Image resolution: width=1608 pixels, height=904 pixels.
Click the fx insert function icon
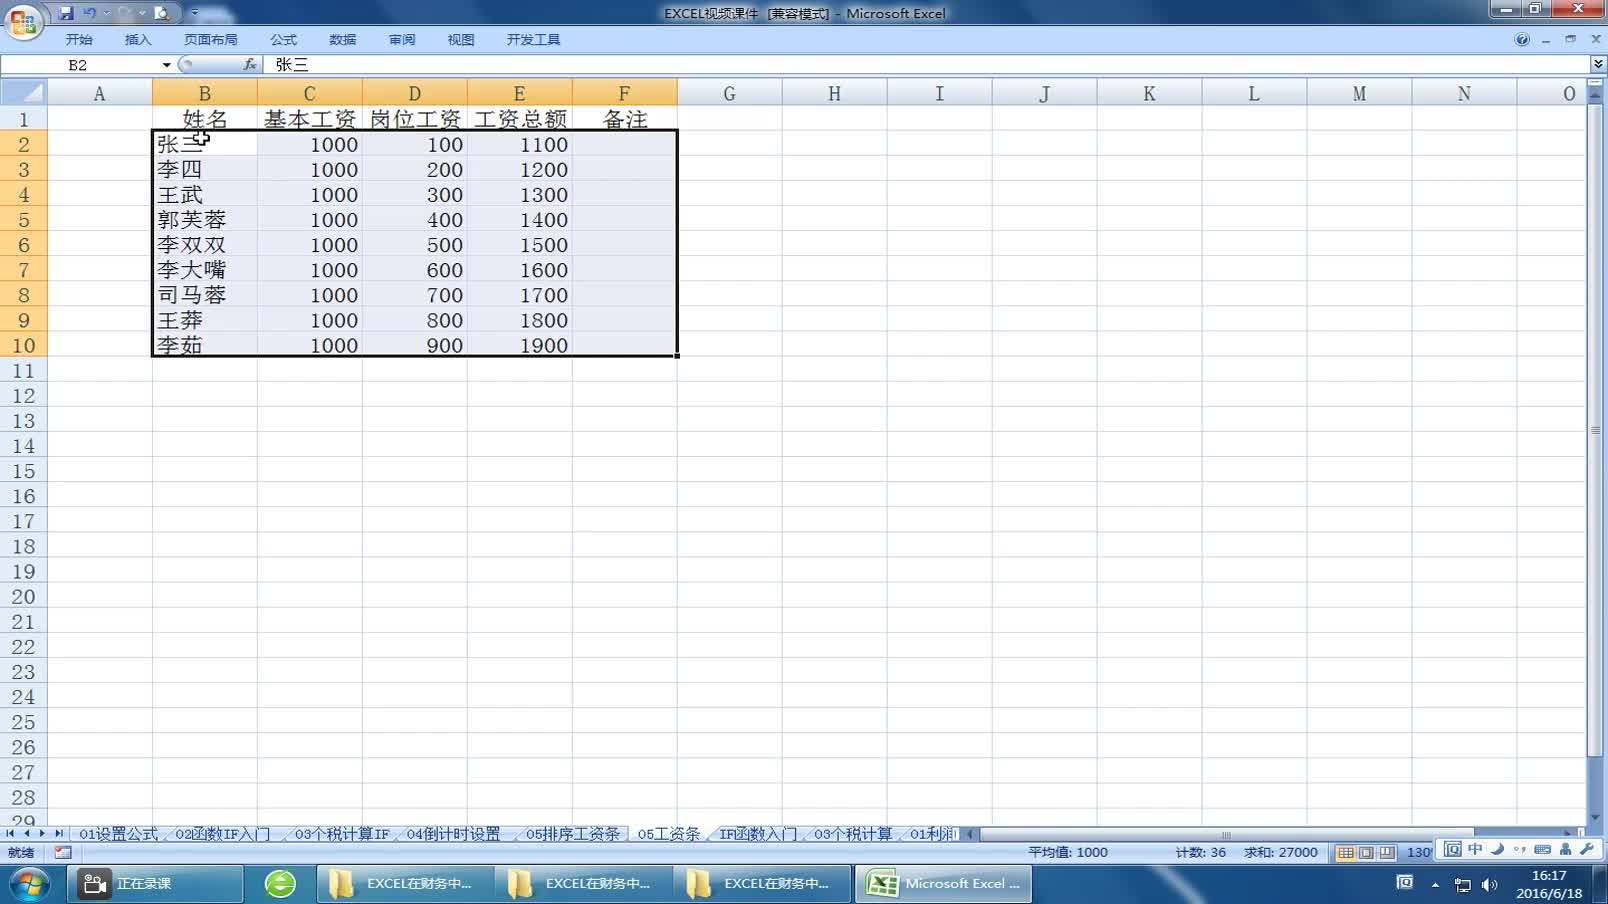pos(250,65)
